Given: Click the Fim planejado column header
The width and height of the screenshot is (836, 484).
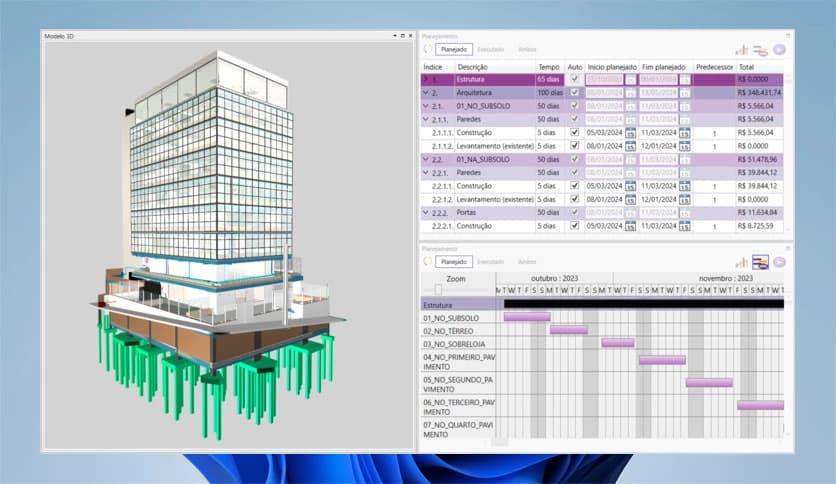Looking at the screenshot, I should point(664,67).
